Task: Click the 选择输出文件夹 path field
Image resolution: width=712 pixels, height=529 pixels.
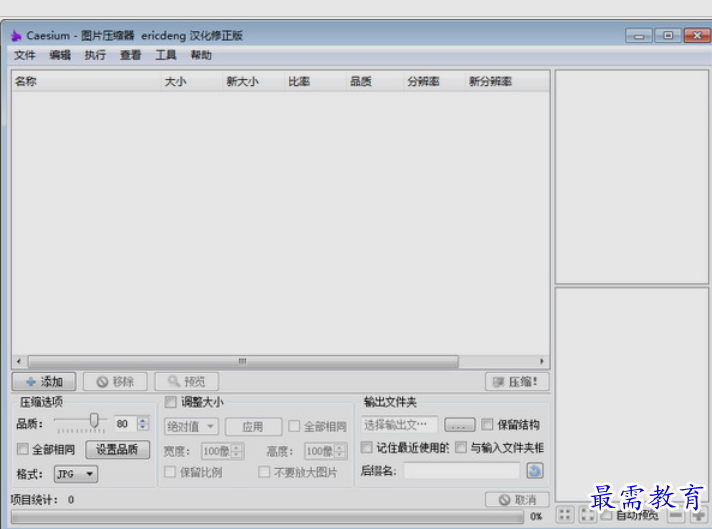Action: pos(399,425)
